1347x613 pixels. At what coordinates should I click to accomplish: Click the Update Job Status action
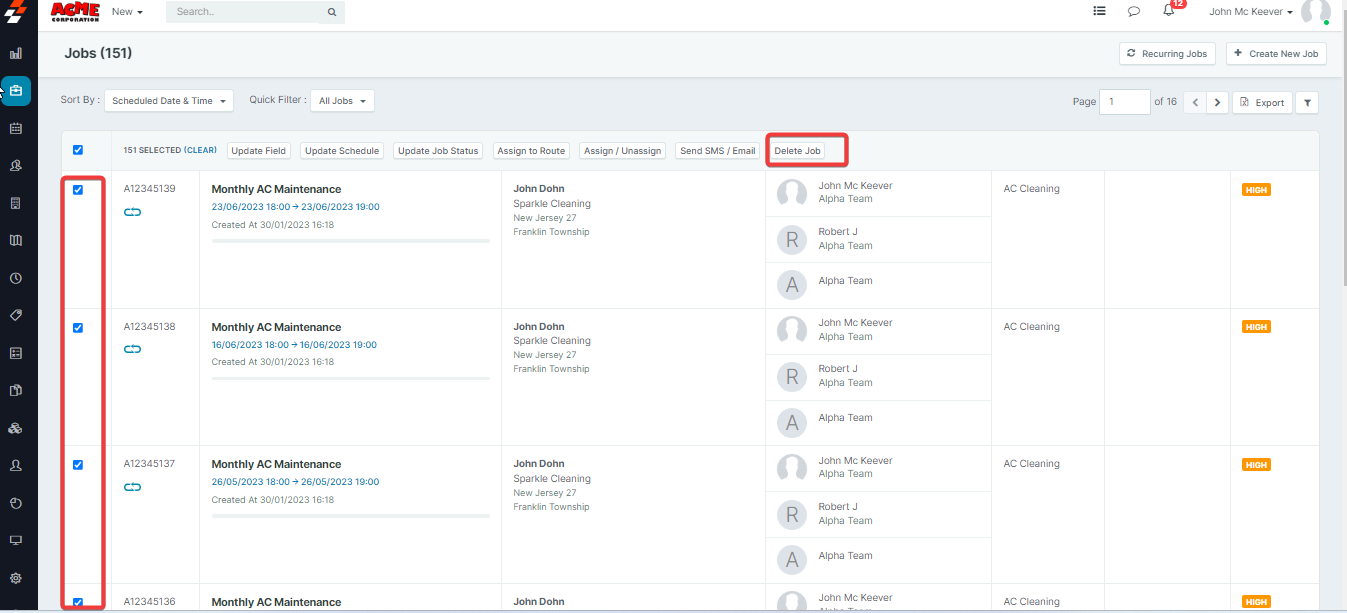[438, 151]
